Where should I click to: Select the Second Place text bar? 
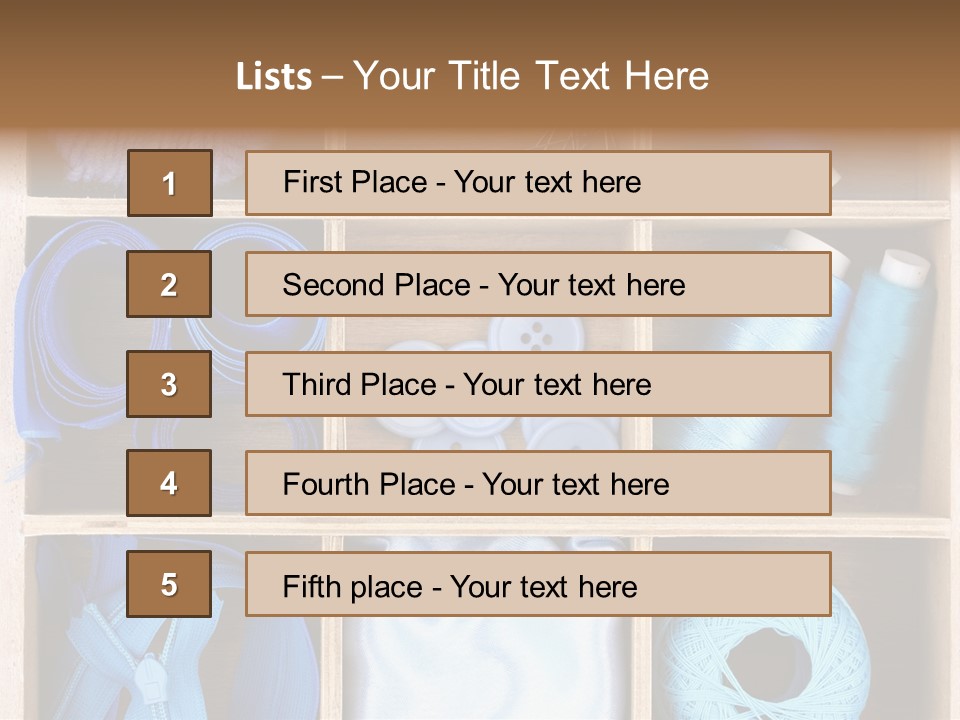click(538, 285)
